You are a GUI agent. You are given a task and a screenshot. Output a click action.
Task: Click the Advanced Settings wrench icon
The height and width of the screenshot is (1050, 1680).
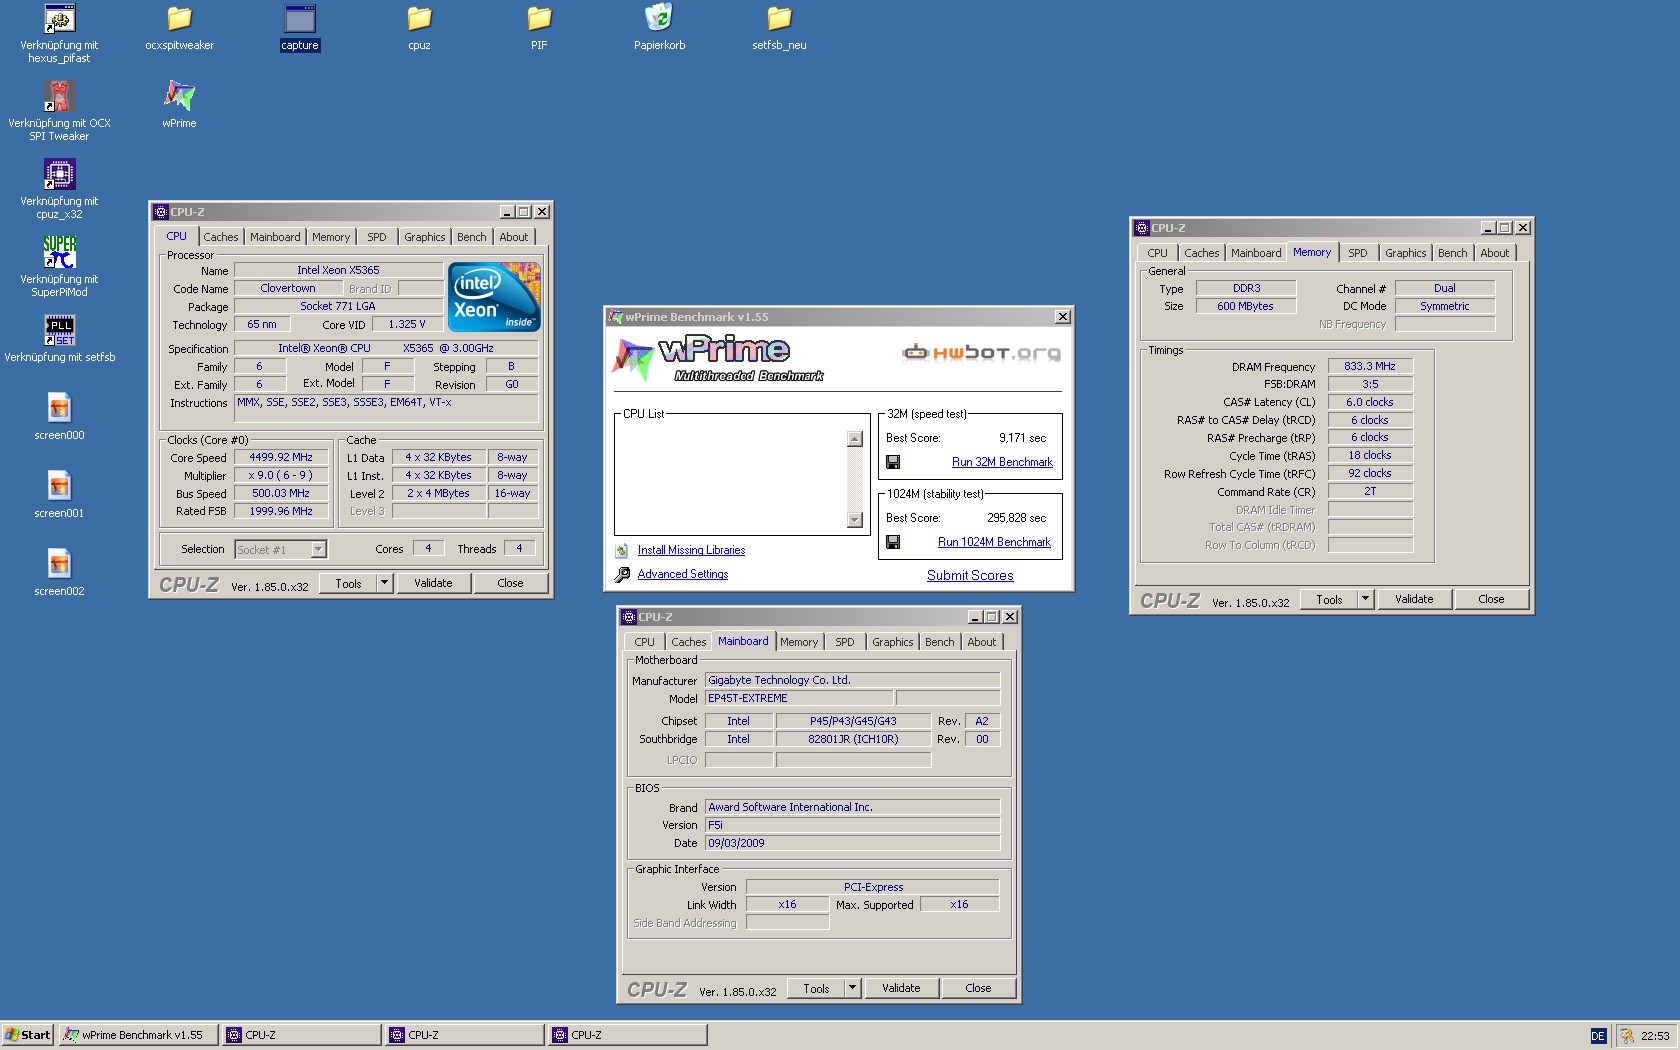(622, 574)
